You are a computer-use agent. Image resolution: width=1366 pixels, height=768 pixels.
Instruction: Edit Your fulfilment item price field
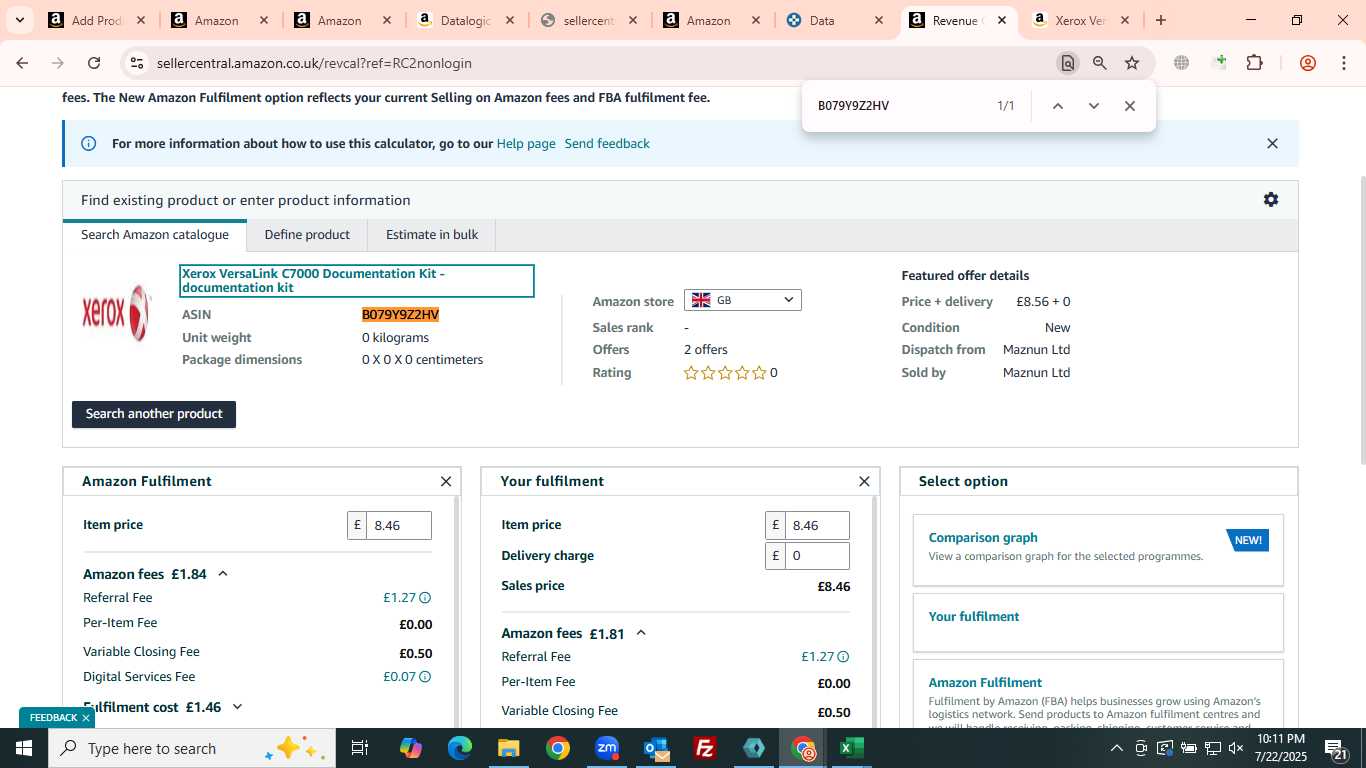817,525
